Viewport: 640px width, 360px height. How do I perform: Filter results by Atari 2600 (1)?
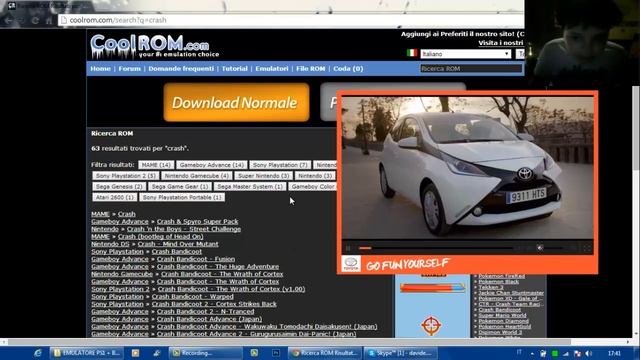[114, 198]
